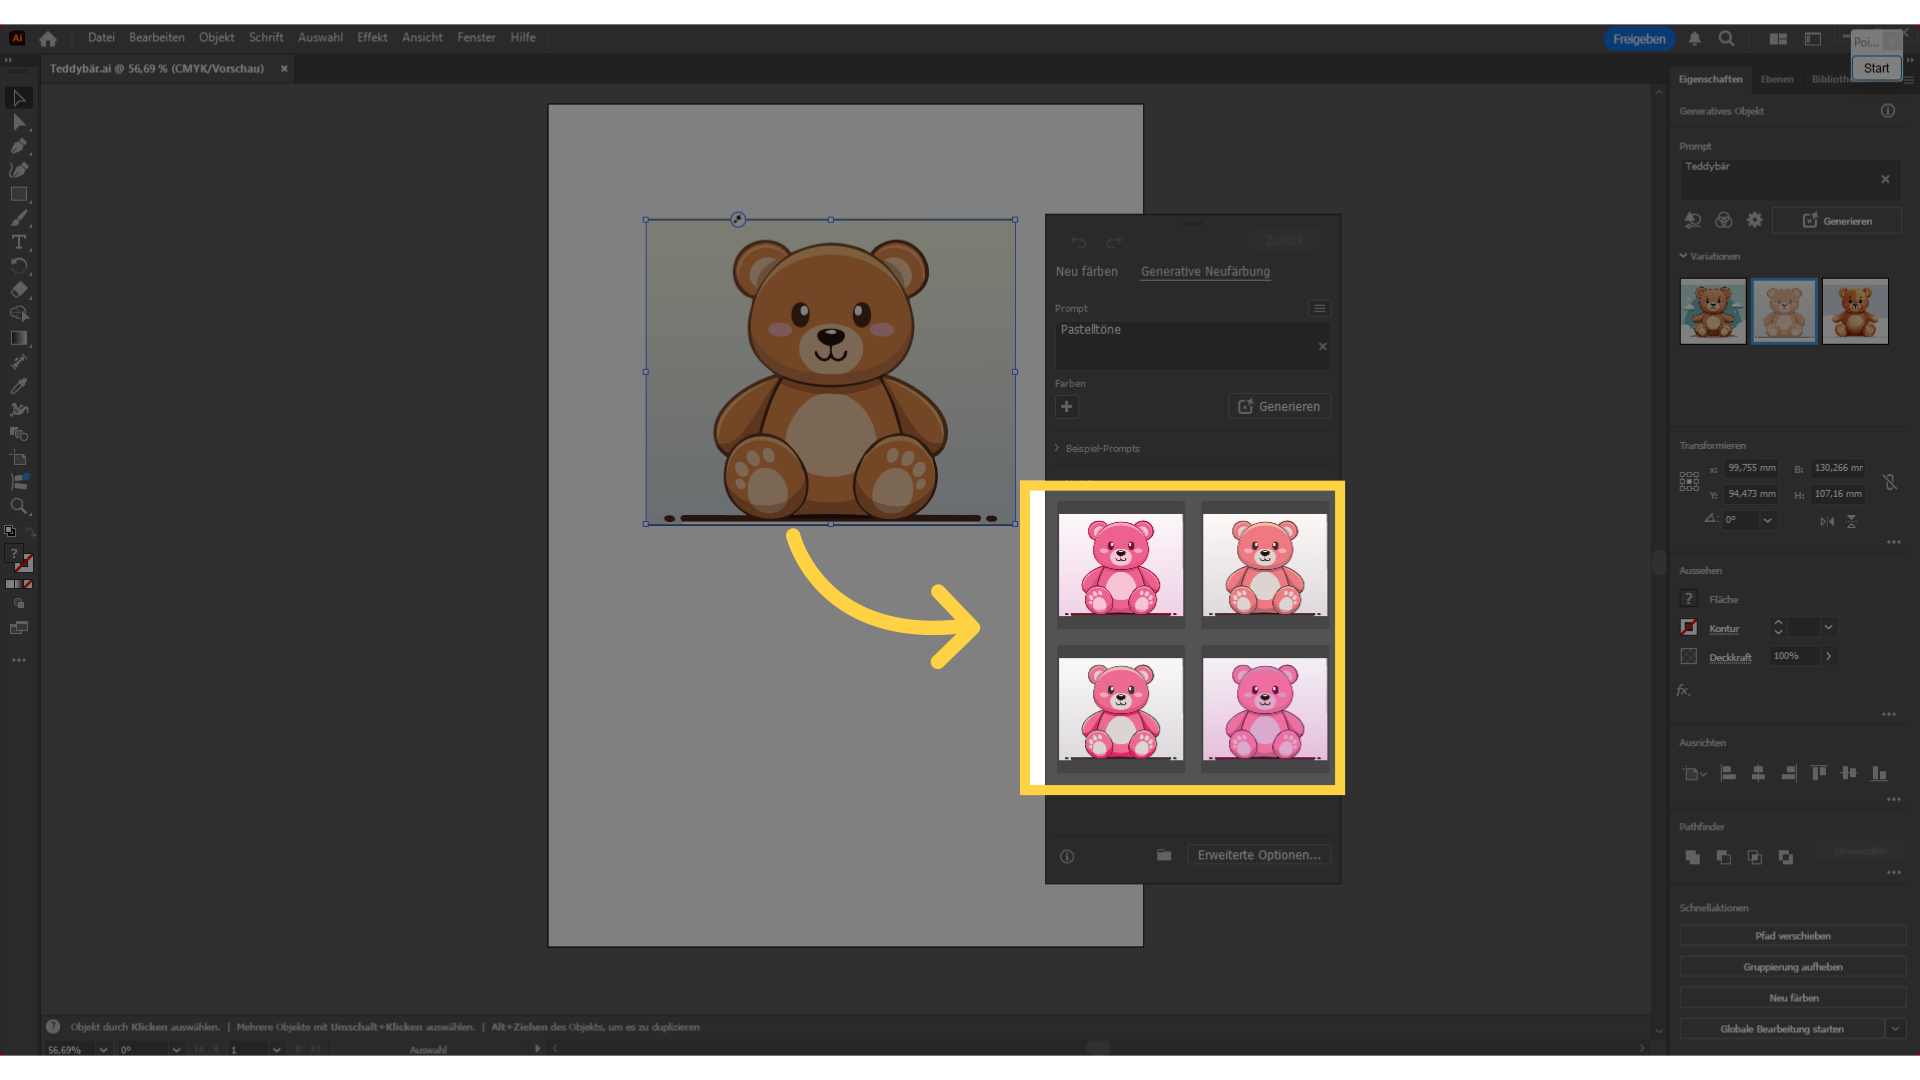Click Horizontal Align Center icon
The image size is (1920, 1080).
click(1758, 773)
